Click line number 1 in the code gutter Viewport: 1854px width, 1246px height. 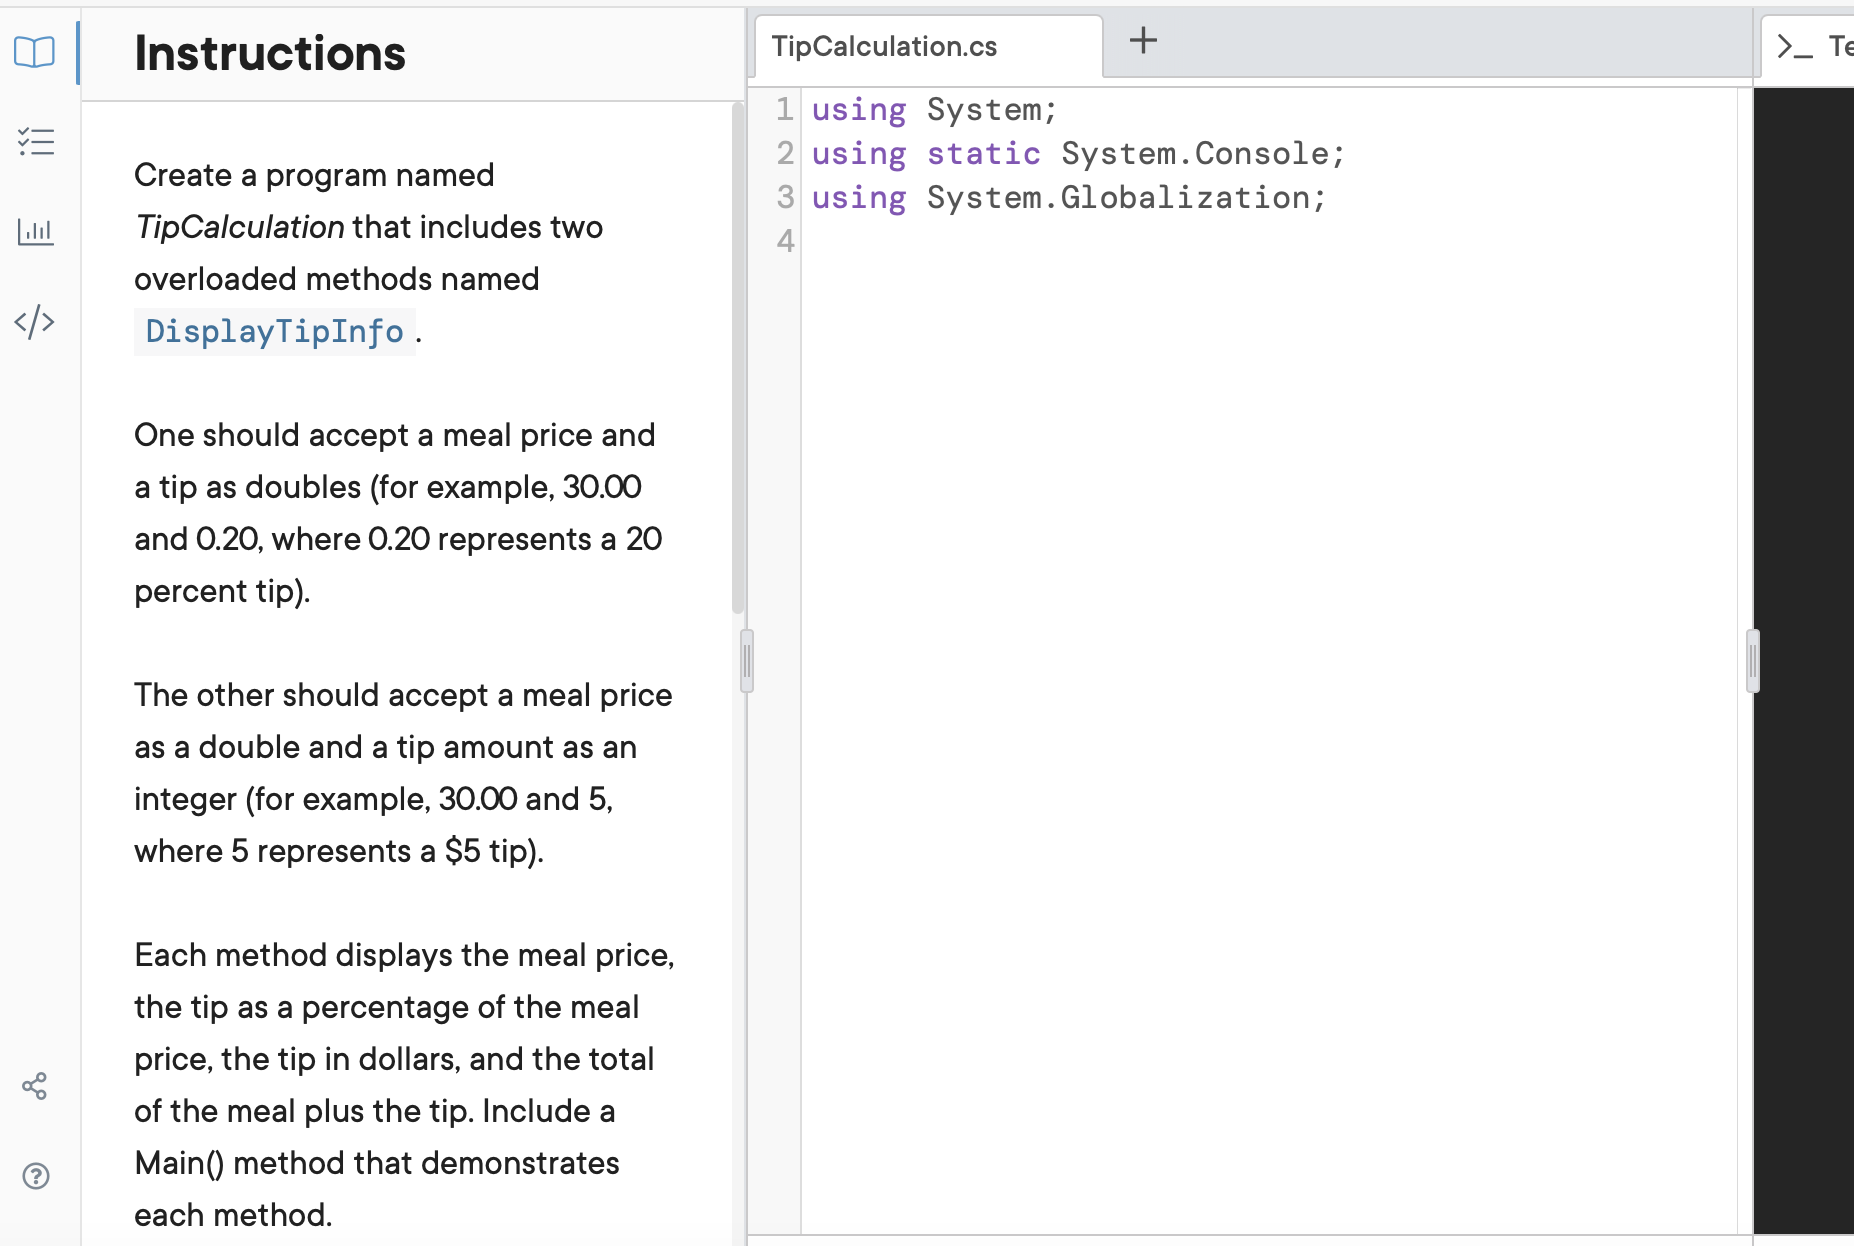784,110
